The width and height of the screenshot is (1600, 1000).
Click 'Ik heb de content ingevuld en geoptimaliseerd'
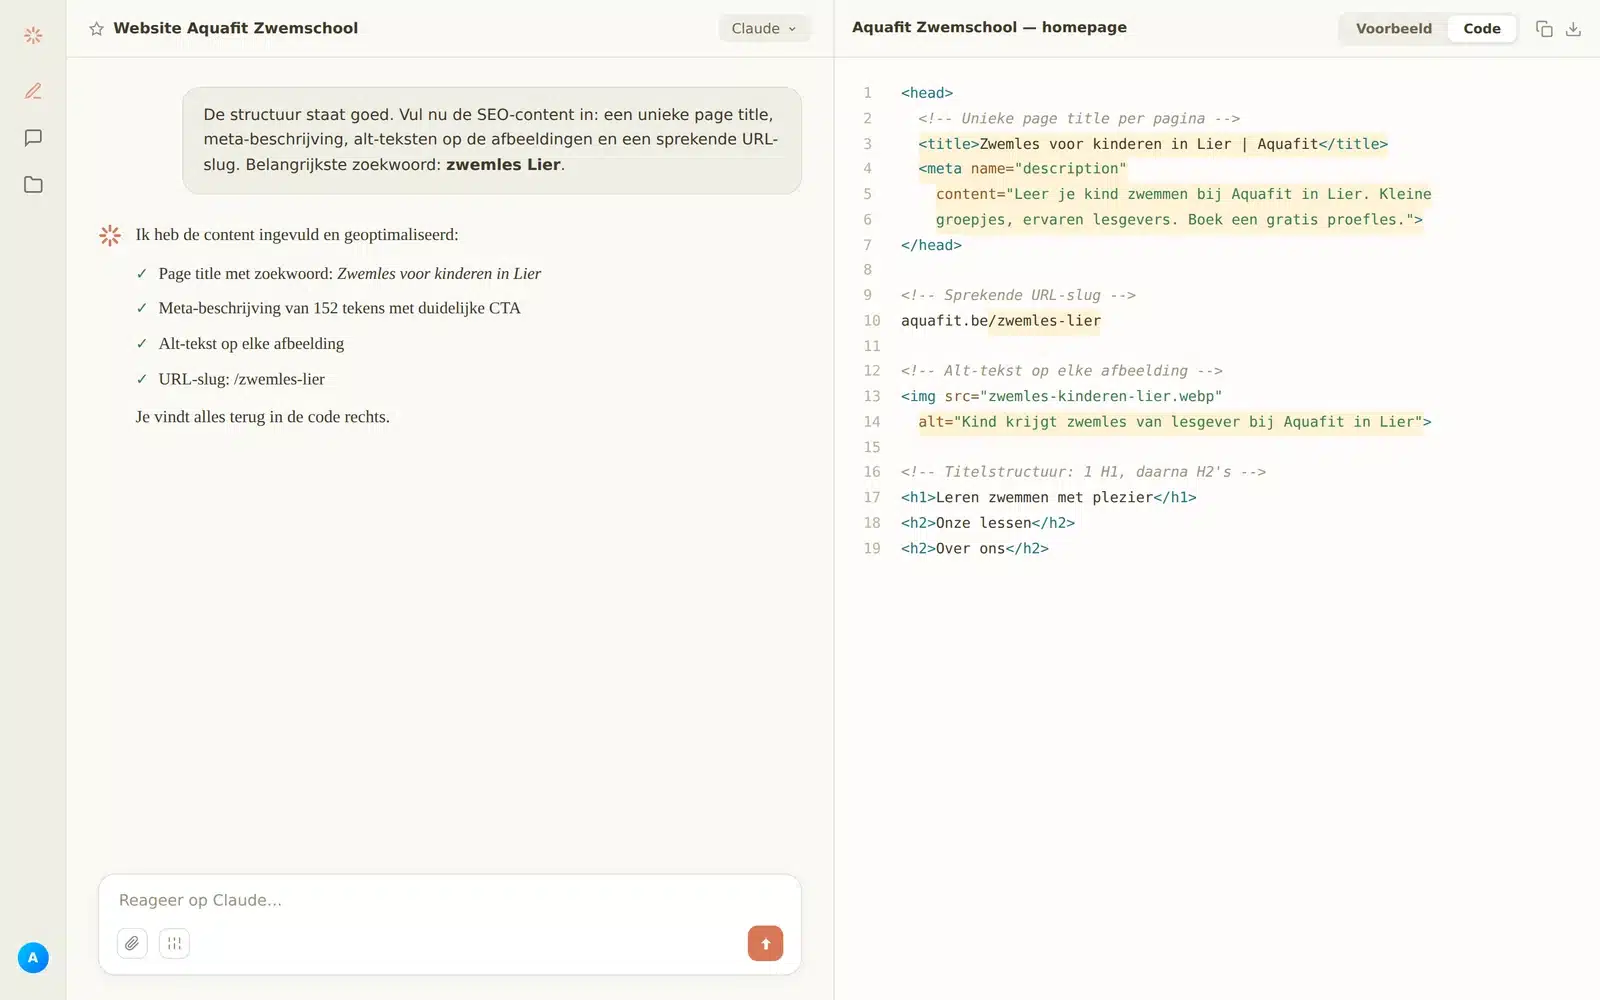tap(297, 235)
